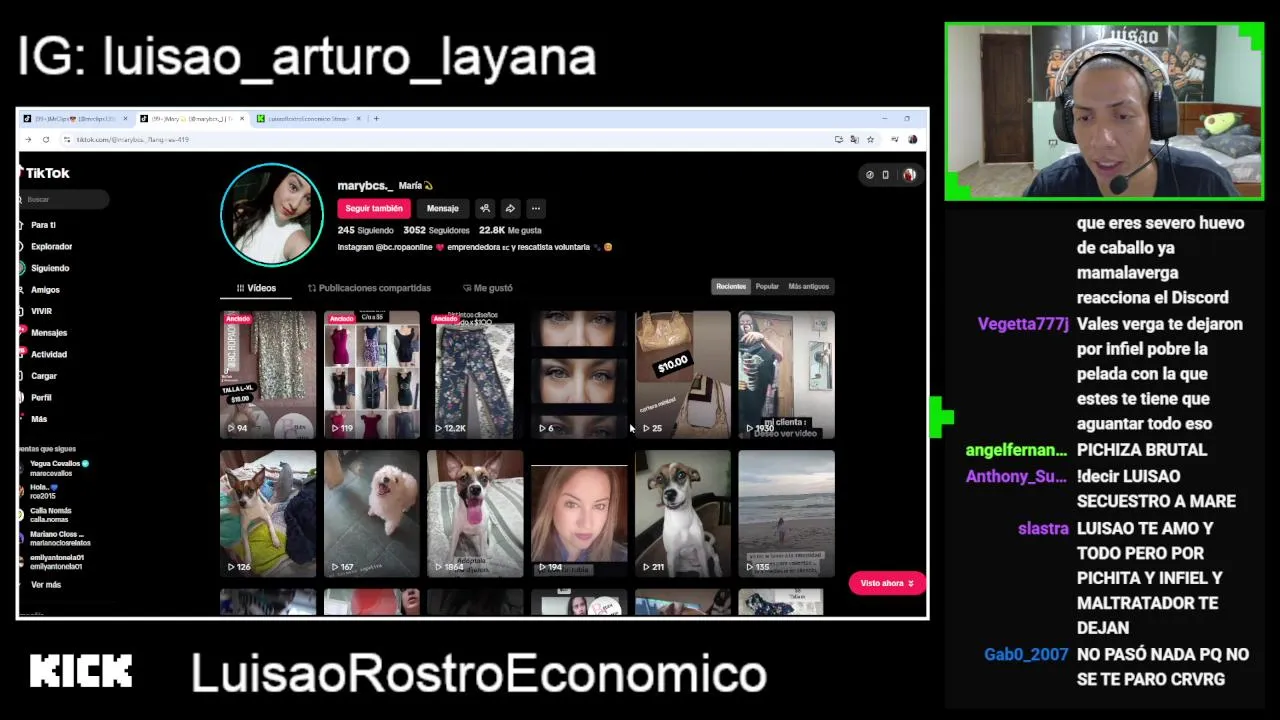Click the translate page icon
This screenshot has height=720, width=1280.
[854, 140]
